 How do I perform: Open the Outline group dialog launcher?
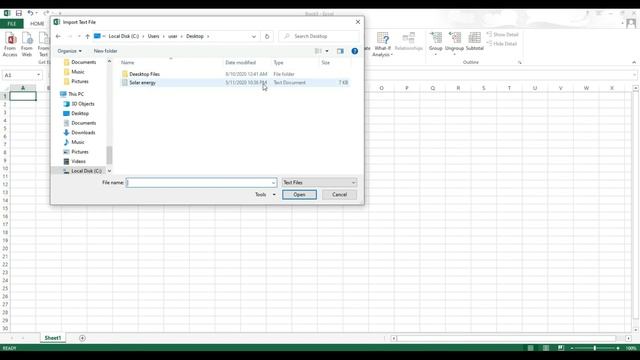(520, 62)
